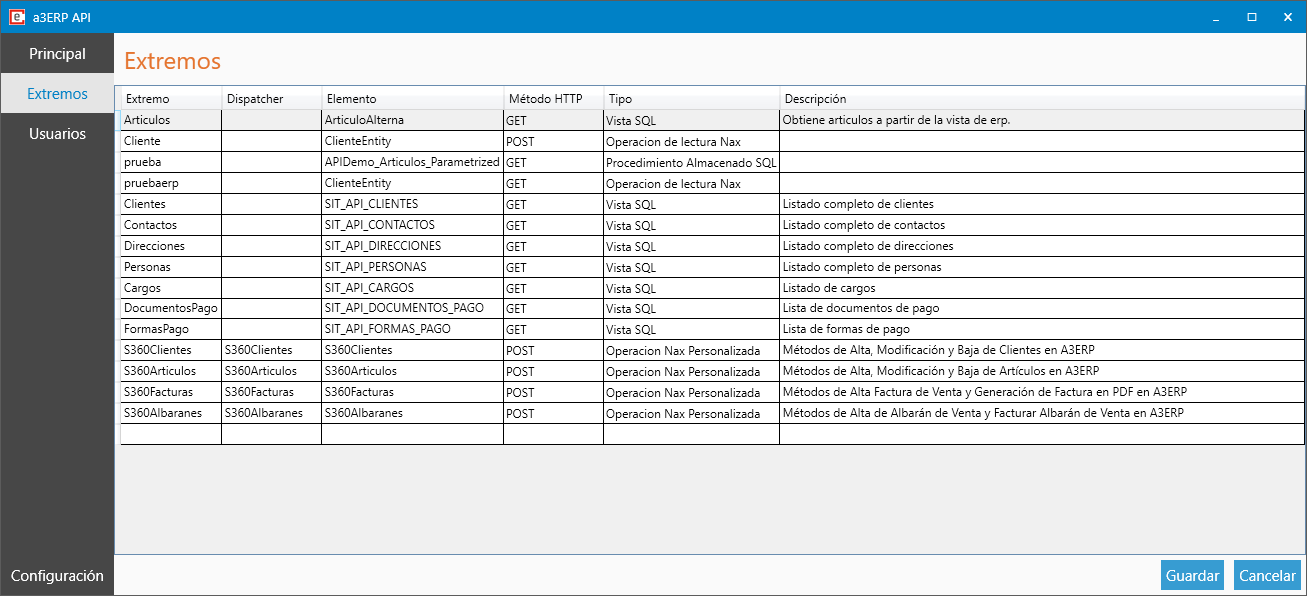Select the pruebaerp cell in the Extremo column
This screenshot has height=596, width=1307.
point(171,183)
